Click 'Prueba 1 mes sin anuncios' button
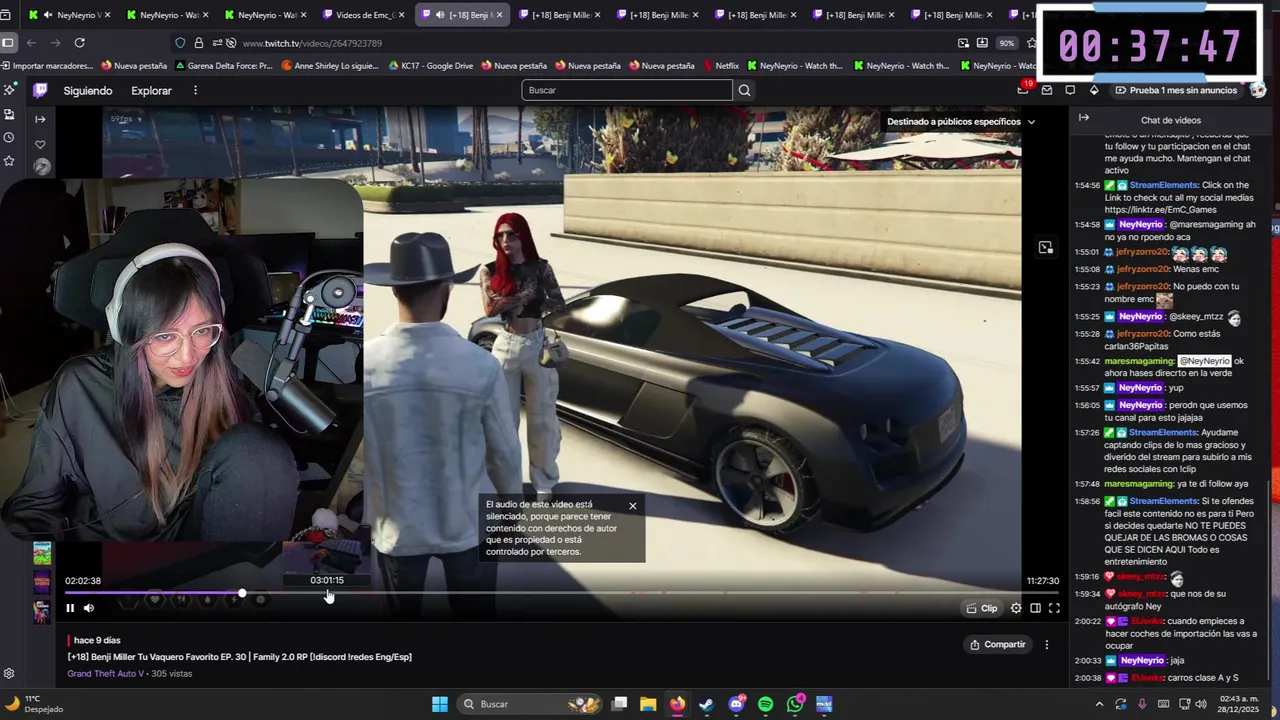This screenshot has width=1280, height=720. [1176, 90]
